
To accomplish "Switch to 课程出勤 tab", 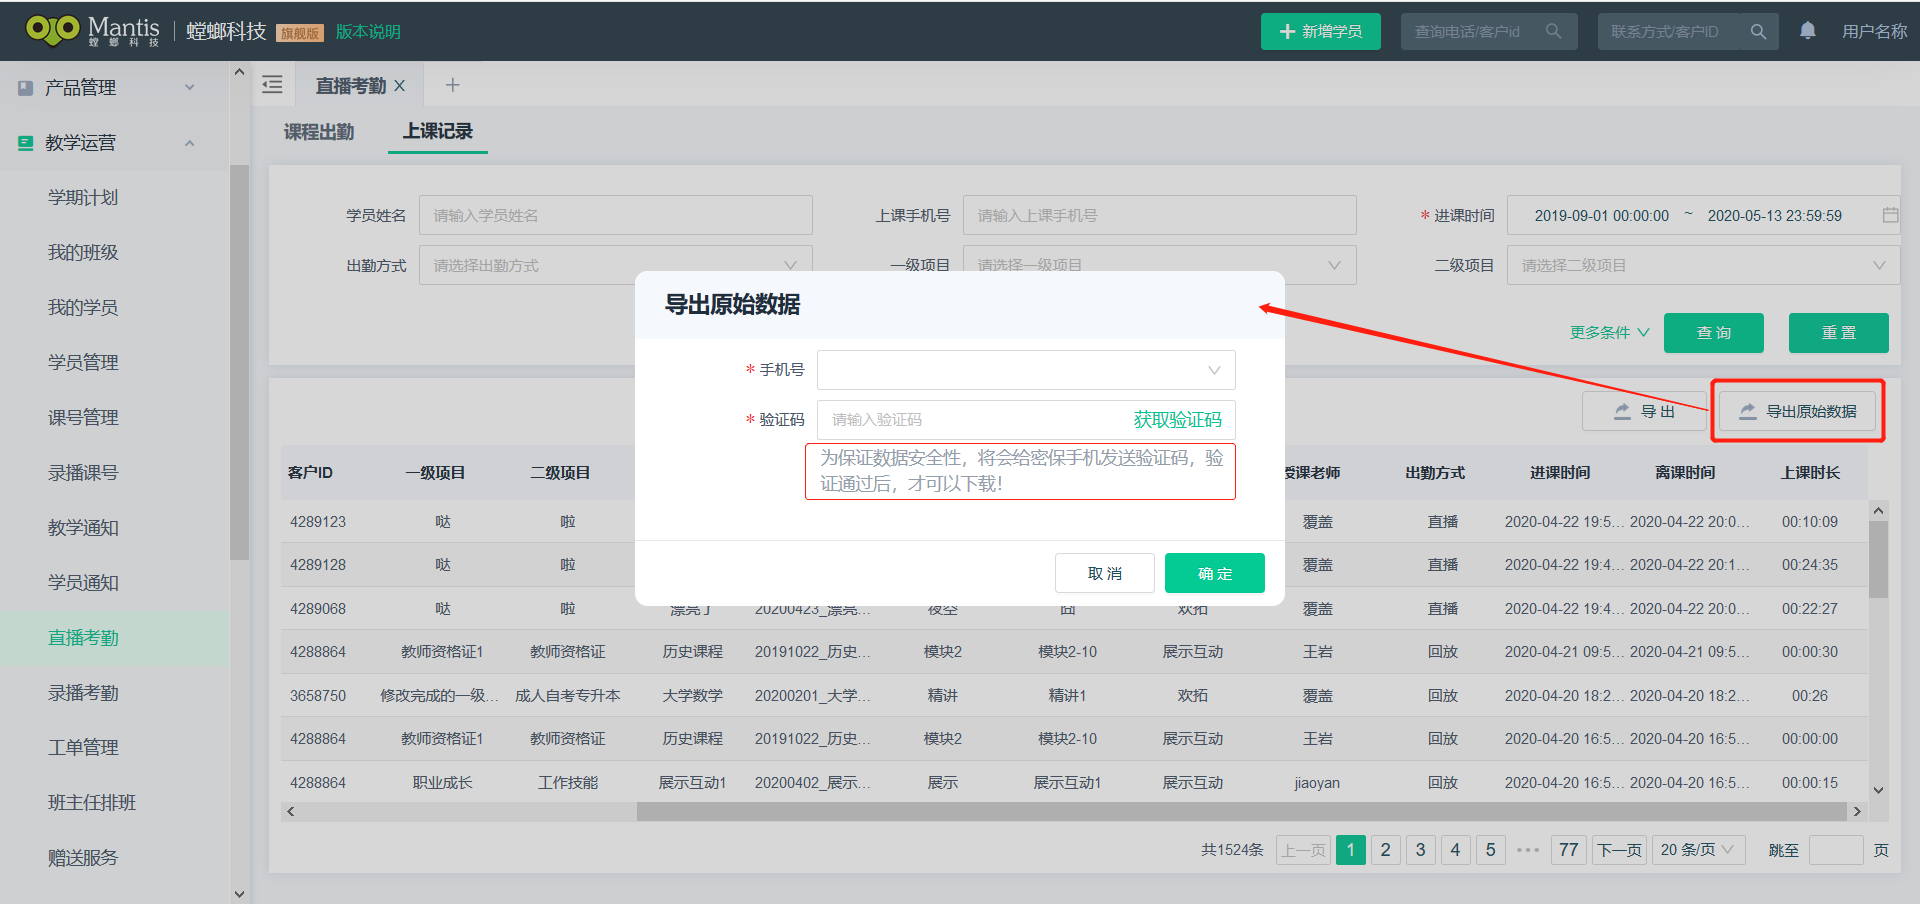I will 319,132.
